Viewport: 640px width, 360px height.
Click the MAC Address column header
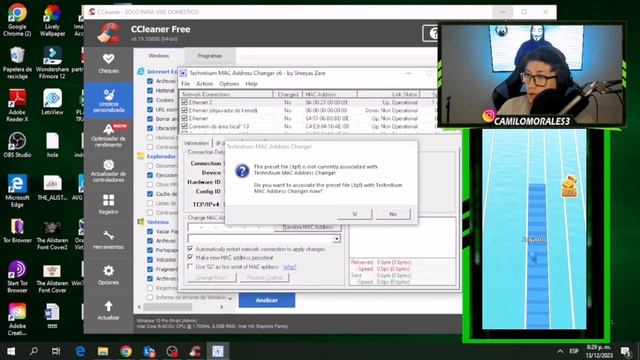coord(330,94)
